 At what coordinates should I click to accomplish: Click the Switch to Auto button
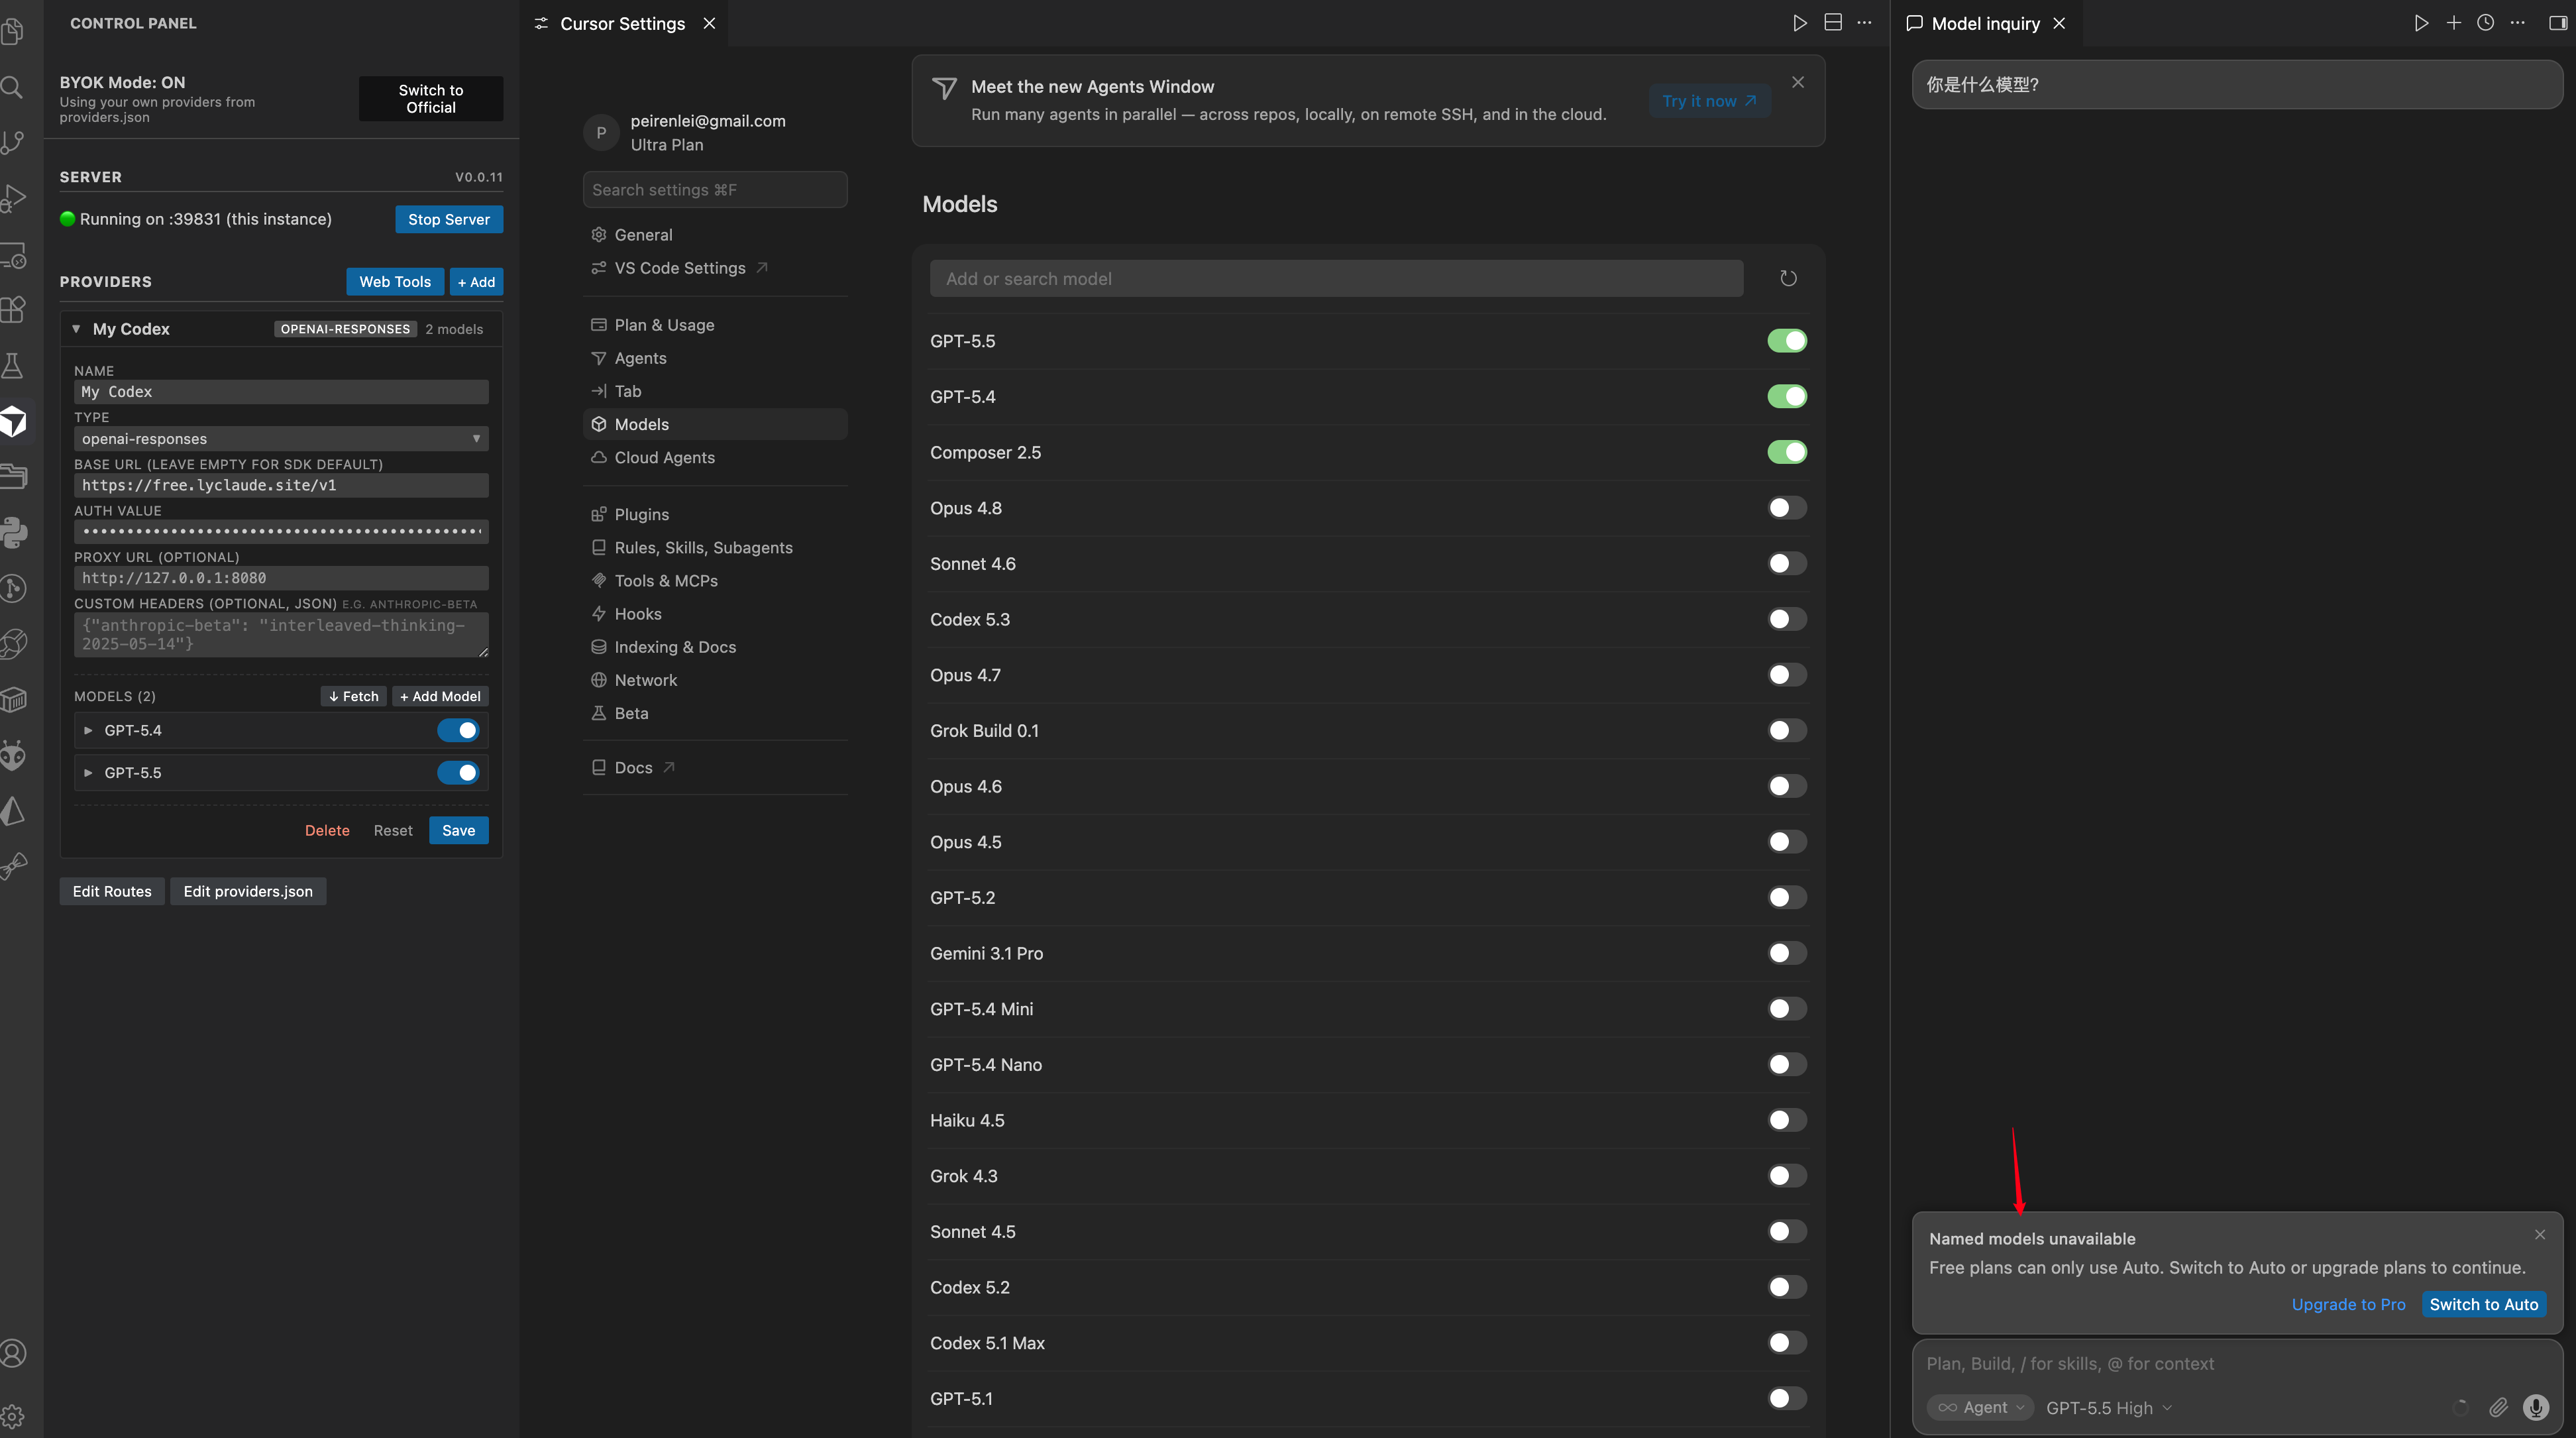(2484, 1304)
